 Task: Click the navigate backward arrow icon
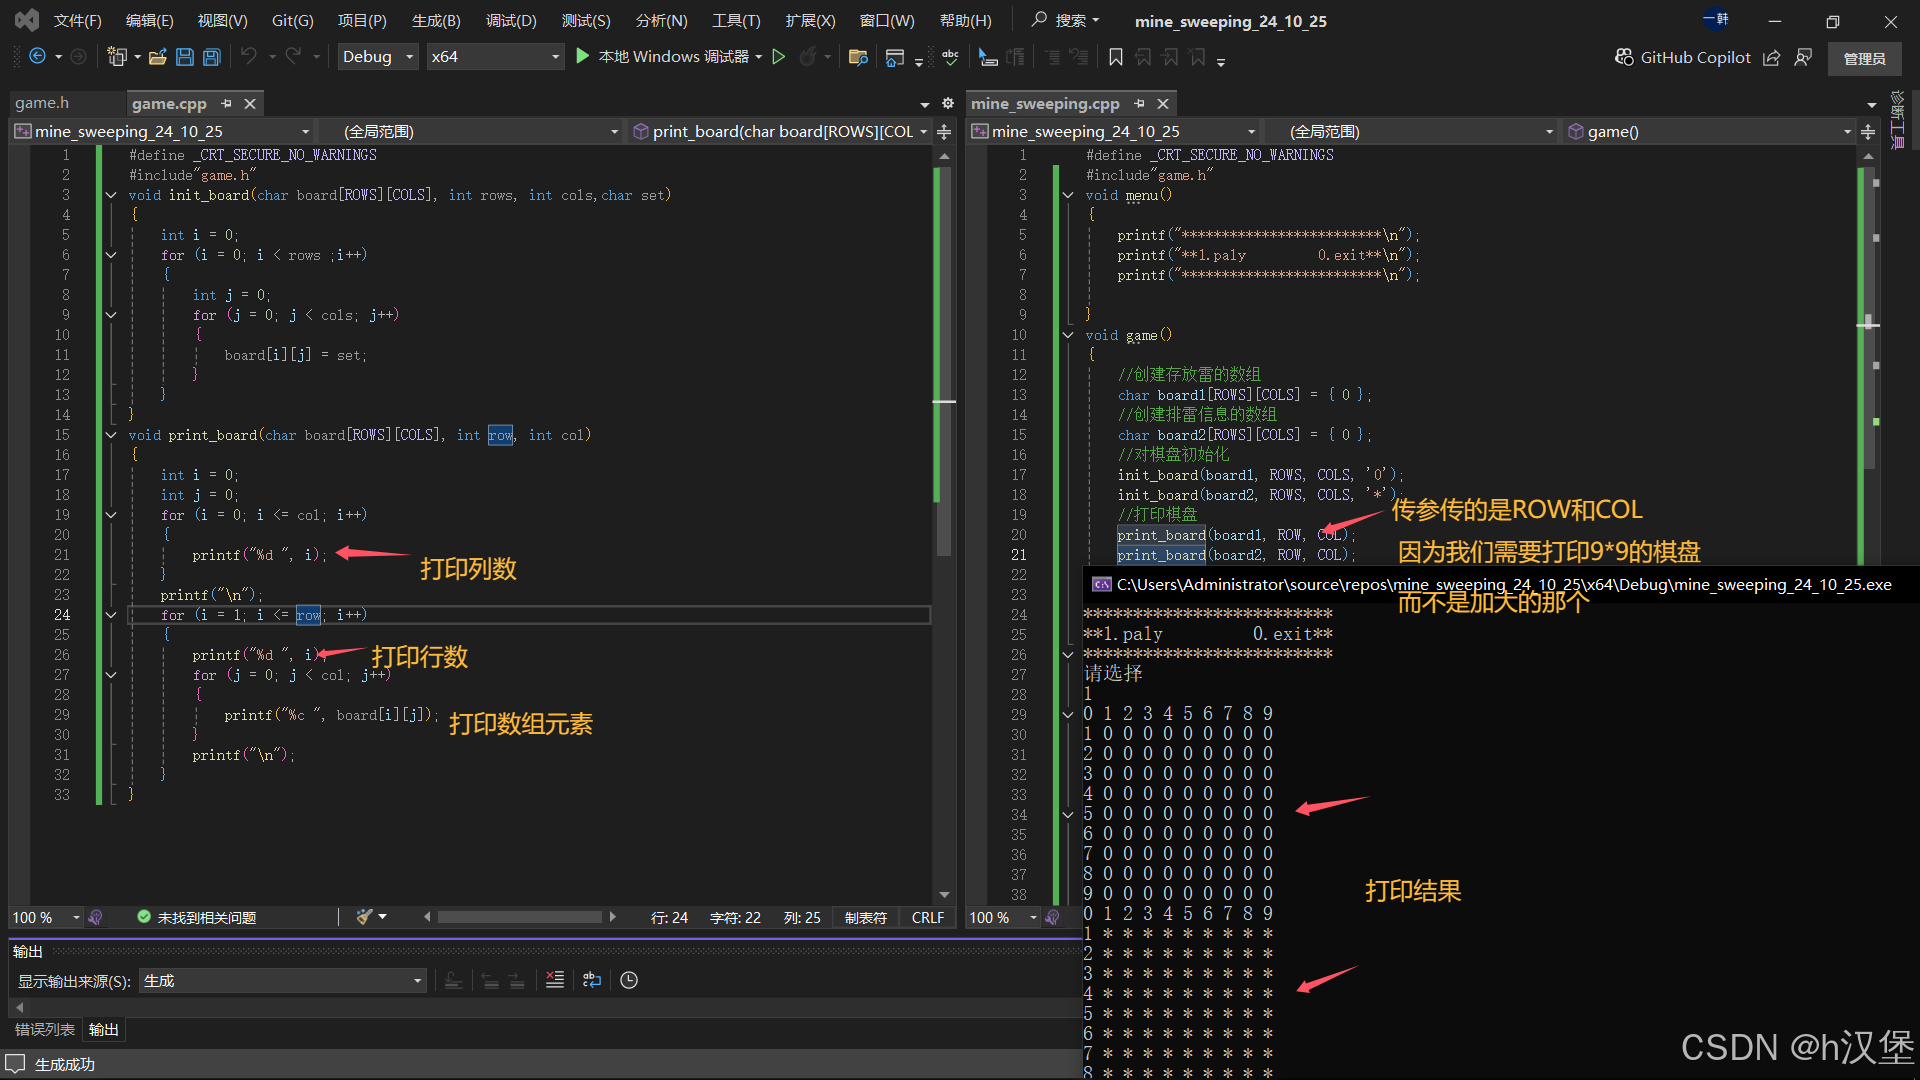37,57
